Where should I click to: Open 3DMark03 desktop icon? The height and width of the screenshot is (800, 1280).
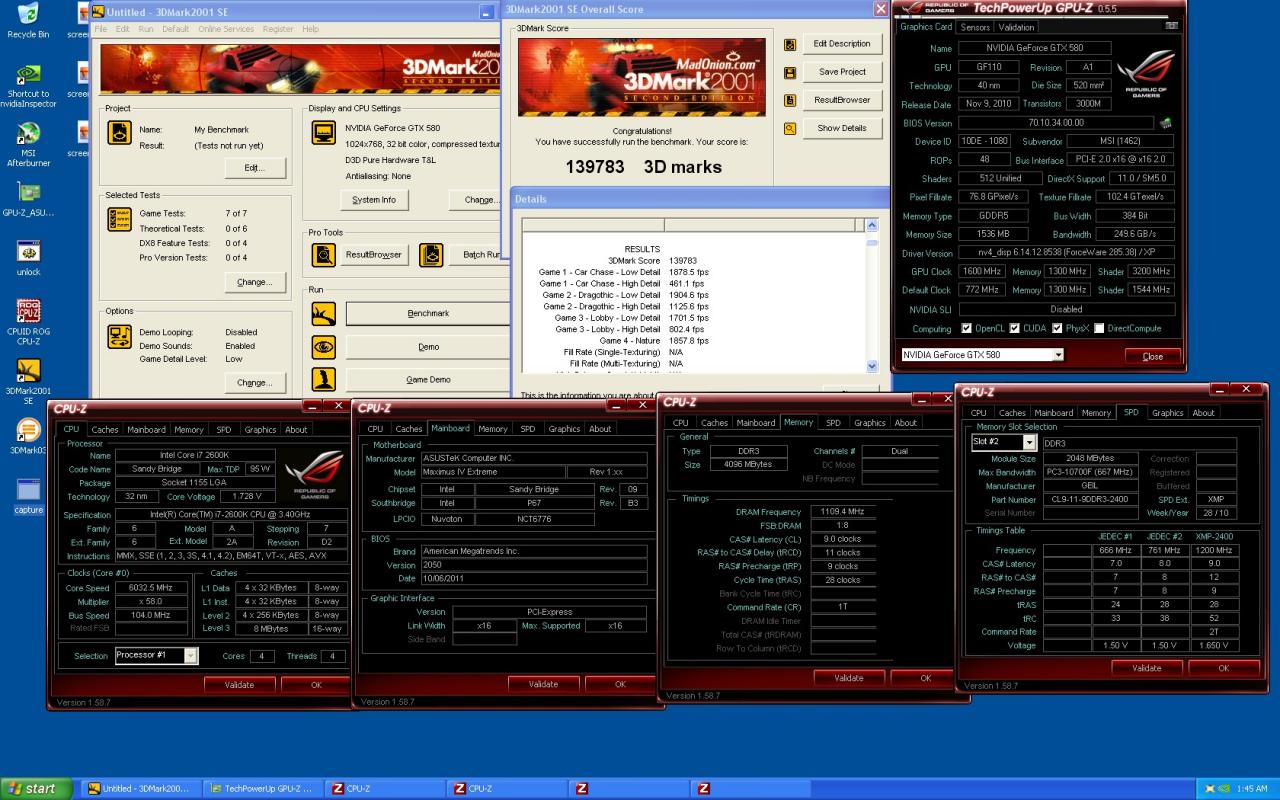click(x=29, y=430)
